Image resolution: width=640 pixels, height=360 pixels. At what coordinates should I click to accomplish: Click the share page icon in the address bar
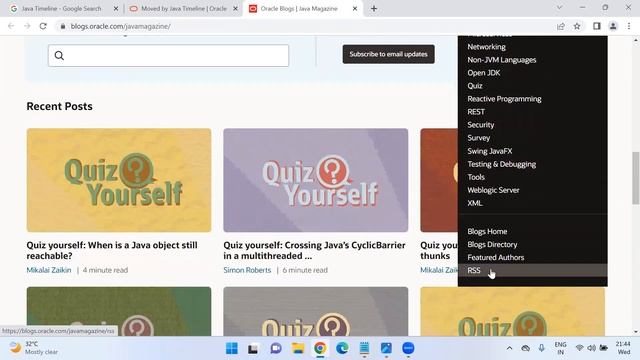[561, 26]
